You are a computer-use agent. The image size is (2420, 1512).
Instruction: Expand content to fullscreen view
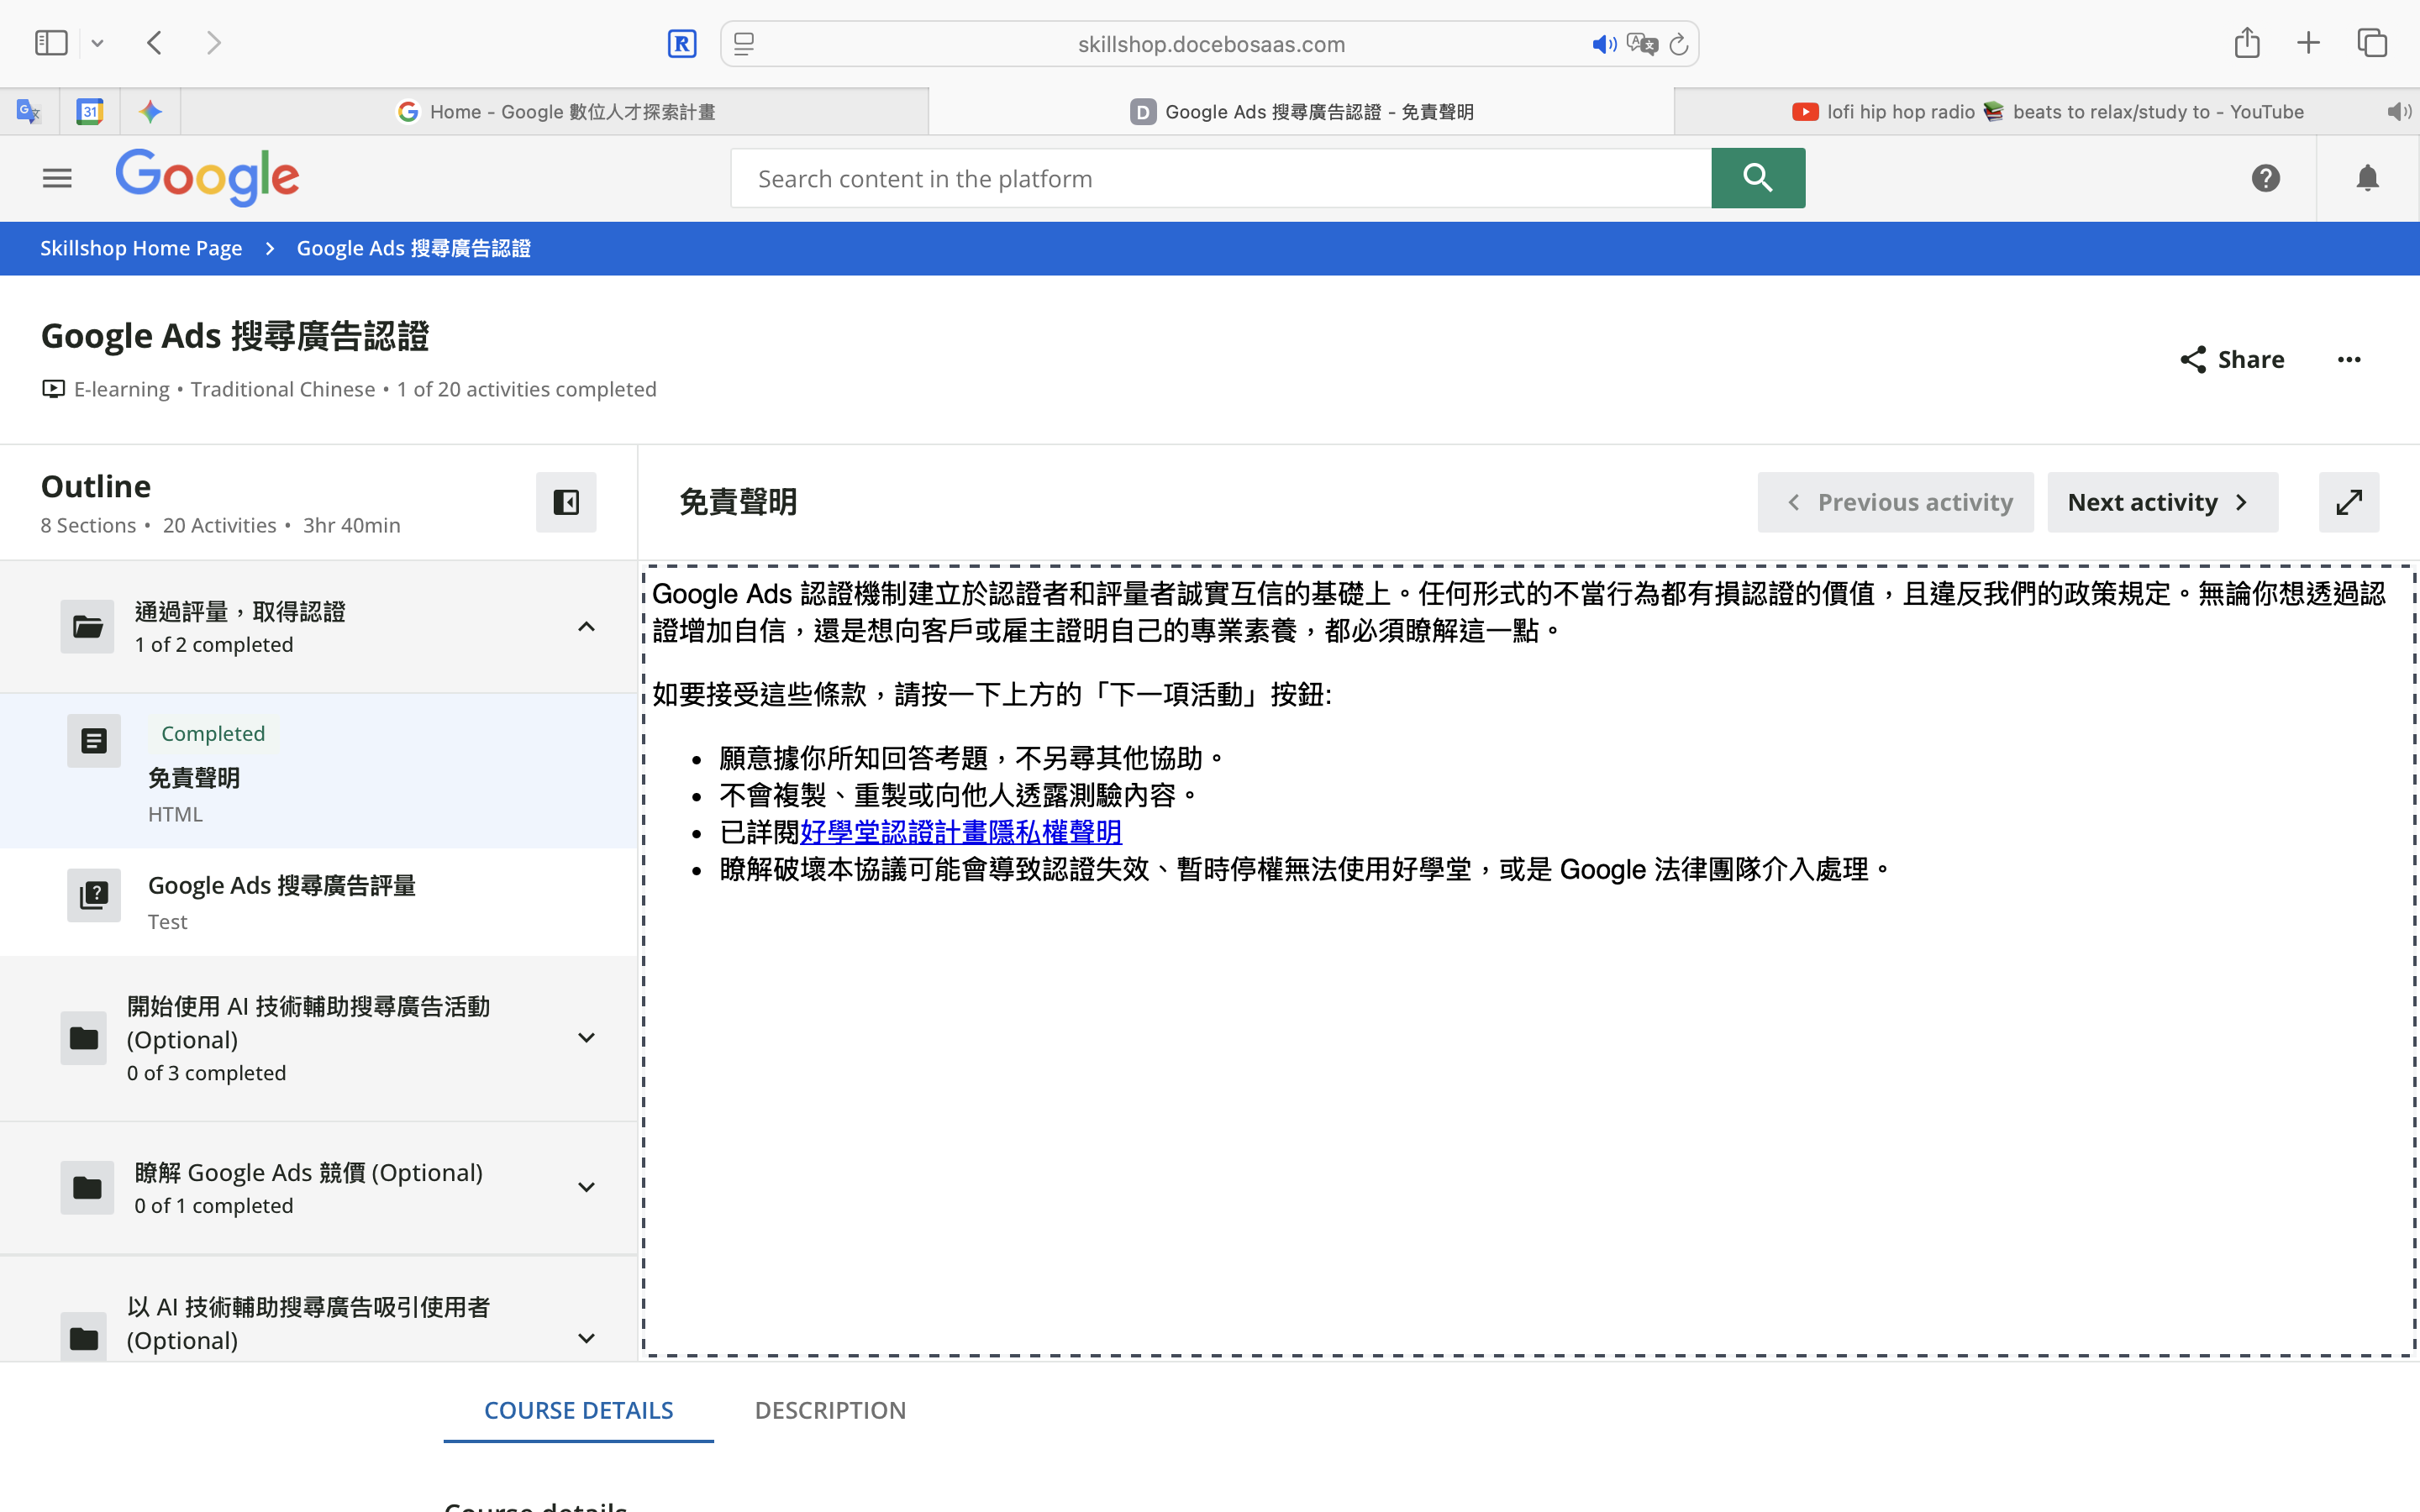2348,502
